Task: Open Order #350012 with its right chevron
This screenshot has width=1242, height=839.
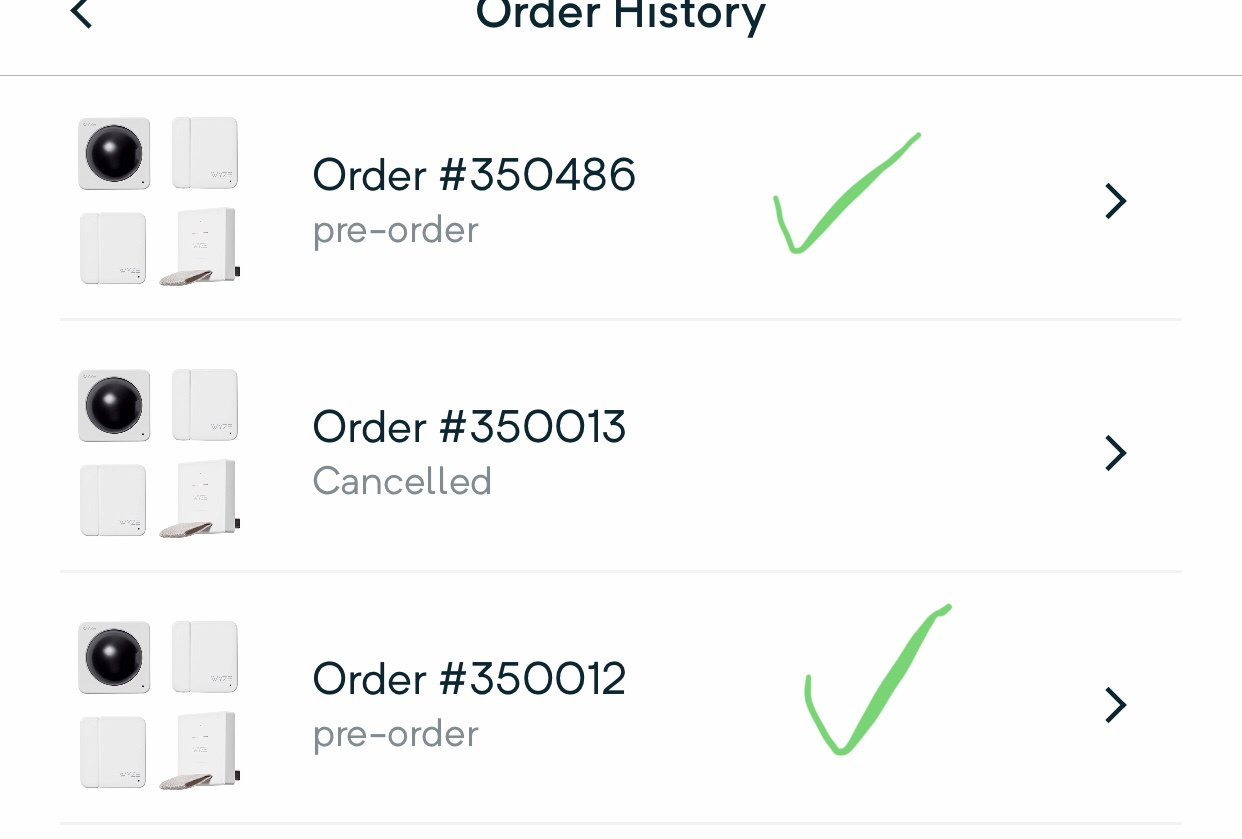Action: 1115,705
